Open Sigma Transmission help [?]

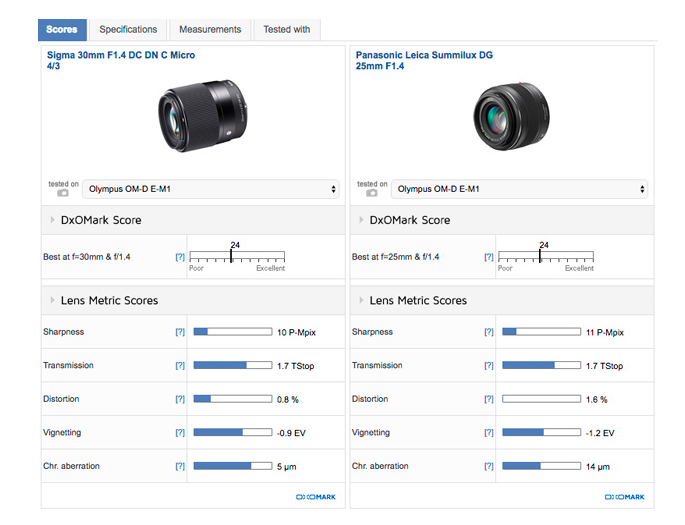(x=180, y=366)
